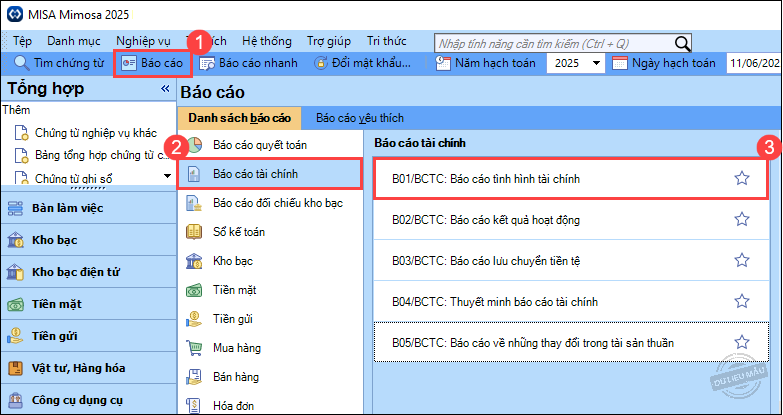Click Chứng từ nghiệp vụ khác document icon
Screen dimensions: 783x415
point(21,133)
